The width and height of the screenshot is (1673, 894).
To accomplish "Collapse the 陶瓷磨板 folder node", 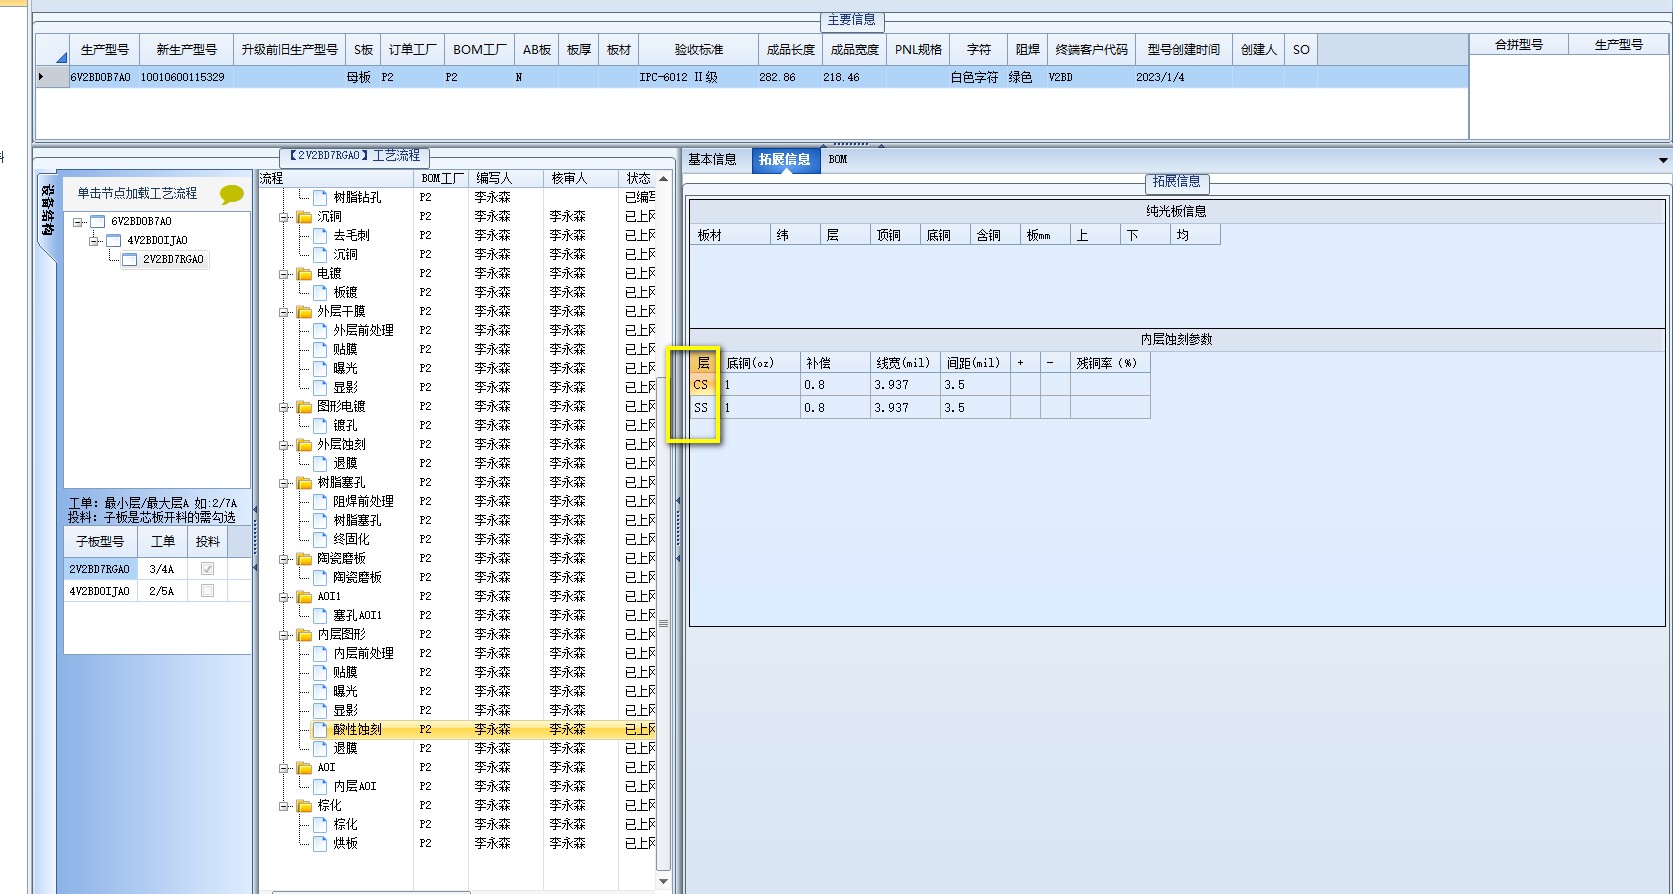I will [284, 558].
